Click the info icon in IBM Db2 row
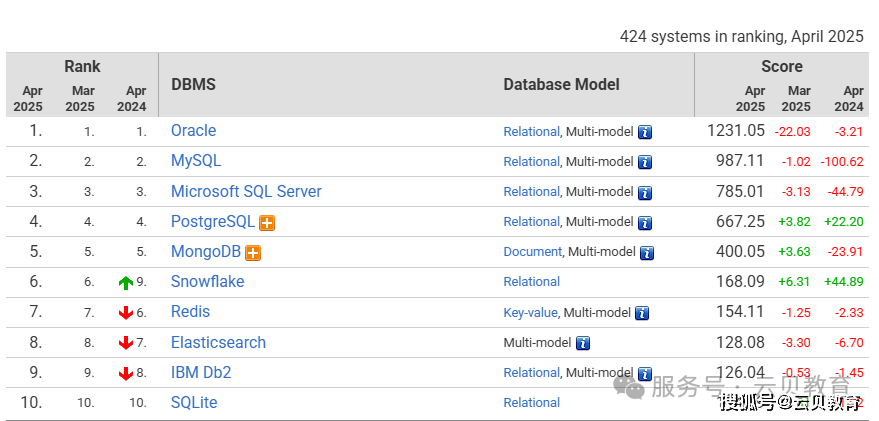The height and width of the screenshot is (421, 879). (x=645, y=373)
